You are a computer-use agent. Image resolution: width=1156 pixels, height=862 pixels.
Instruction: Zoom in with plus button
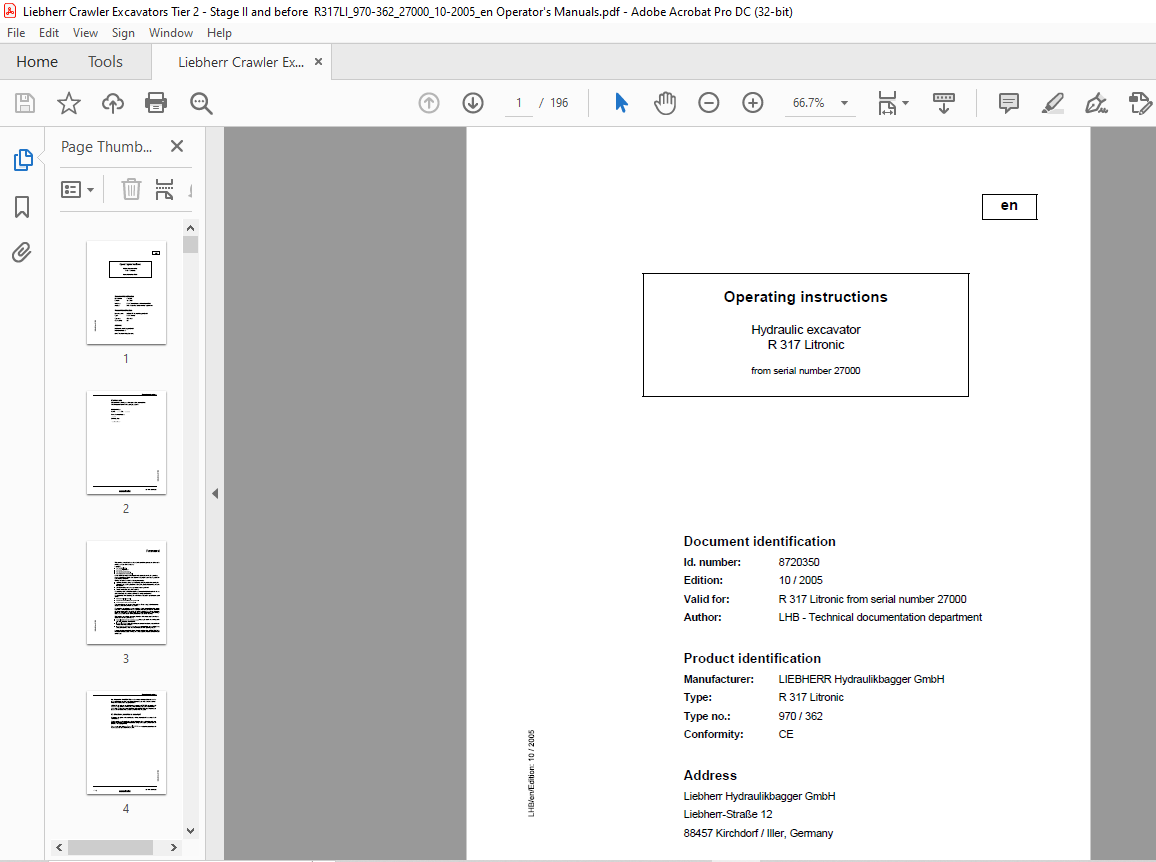pyautogui.click(x=753, y=103)
